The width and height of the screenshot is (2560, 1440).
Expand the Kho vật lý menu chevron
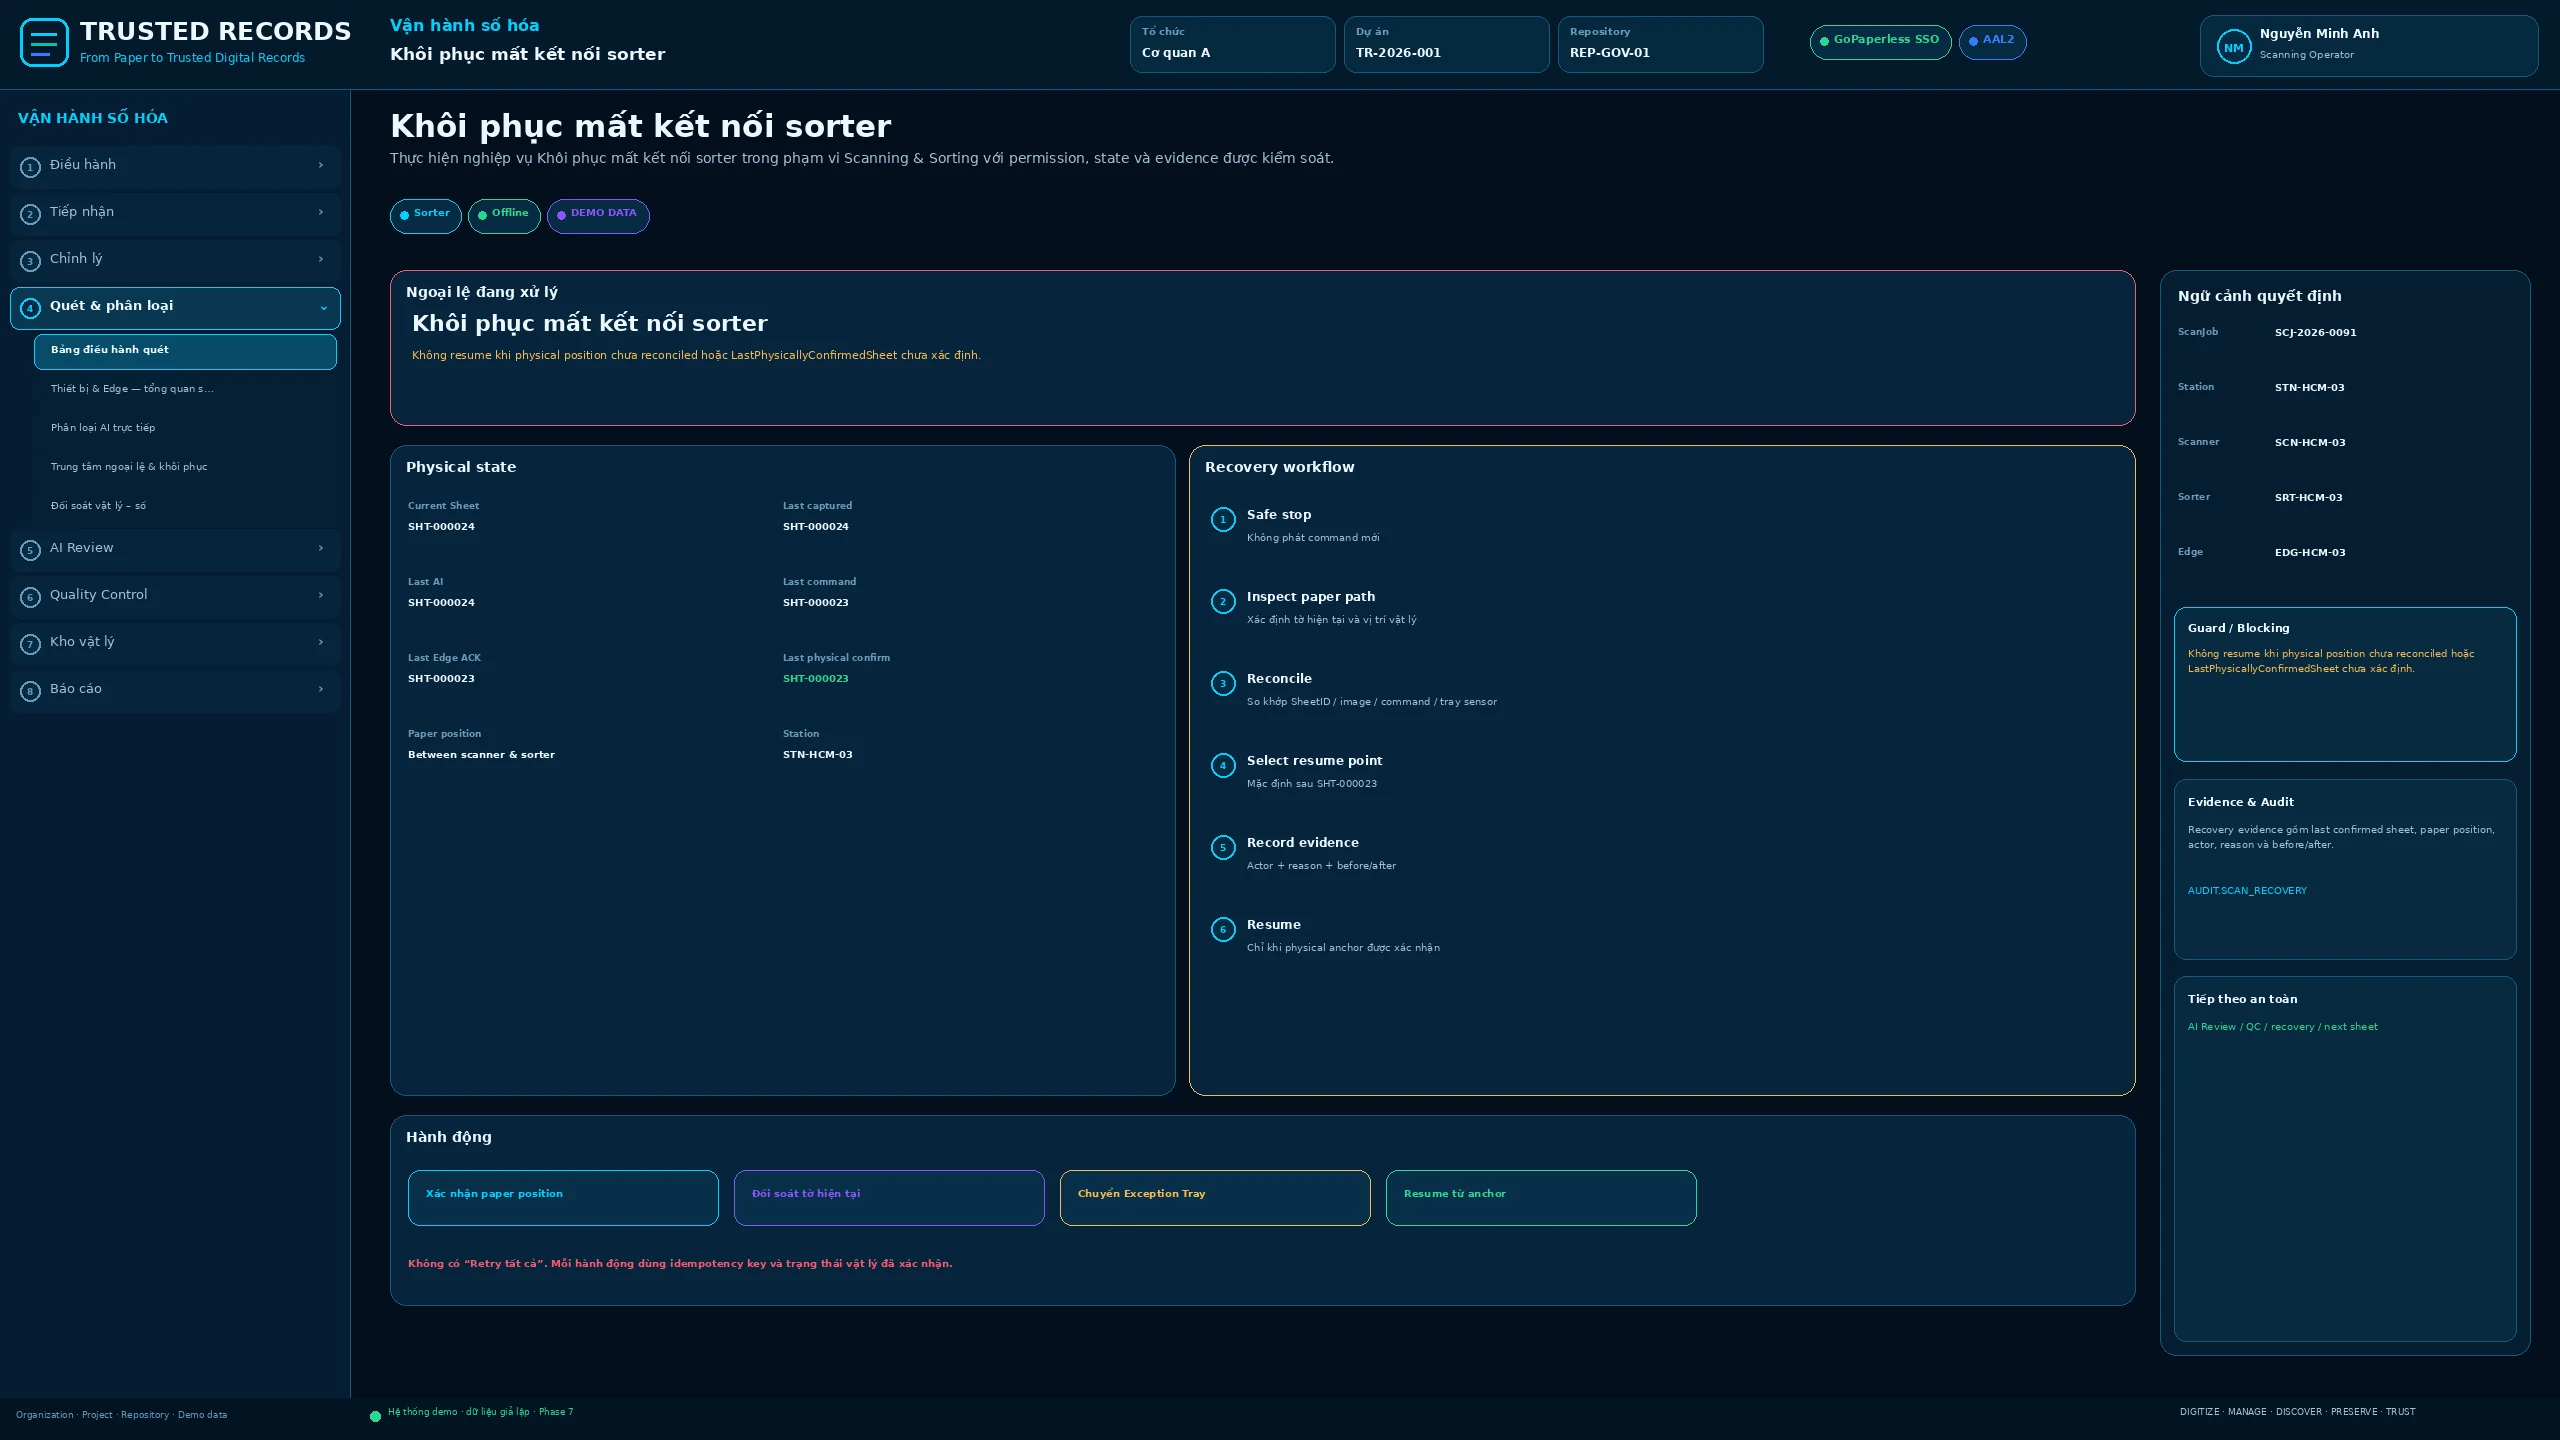[x=321, y=642]
